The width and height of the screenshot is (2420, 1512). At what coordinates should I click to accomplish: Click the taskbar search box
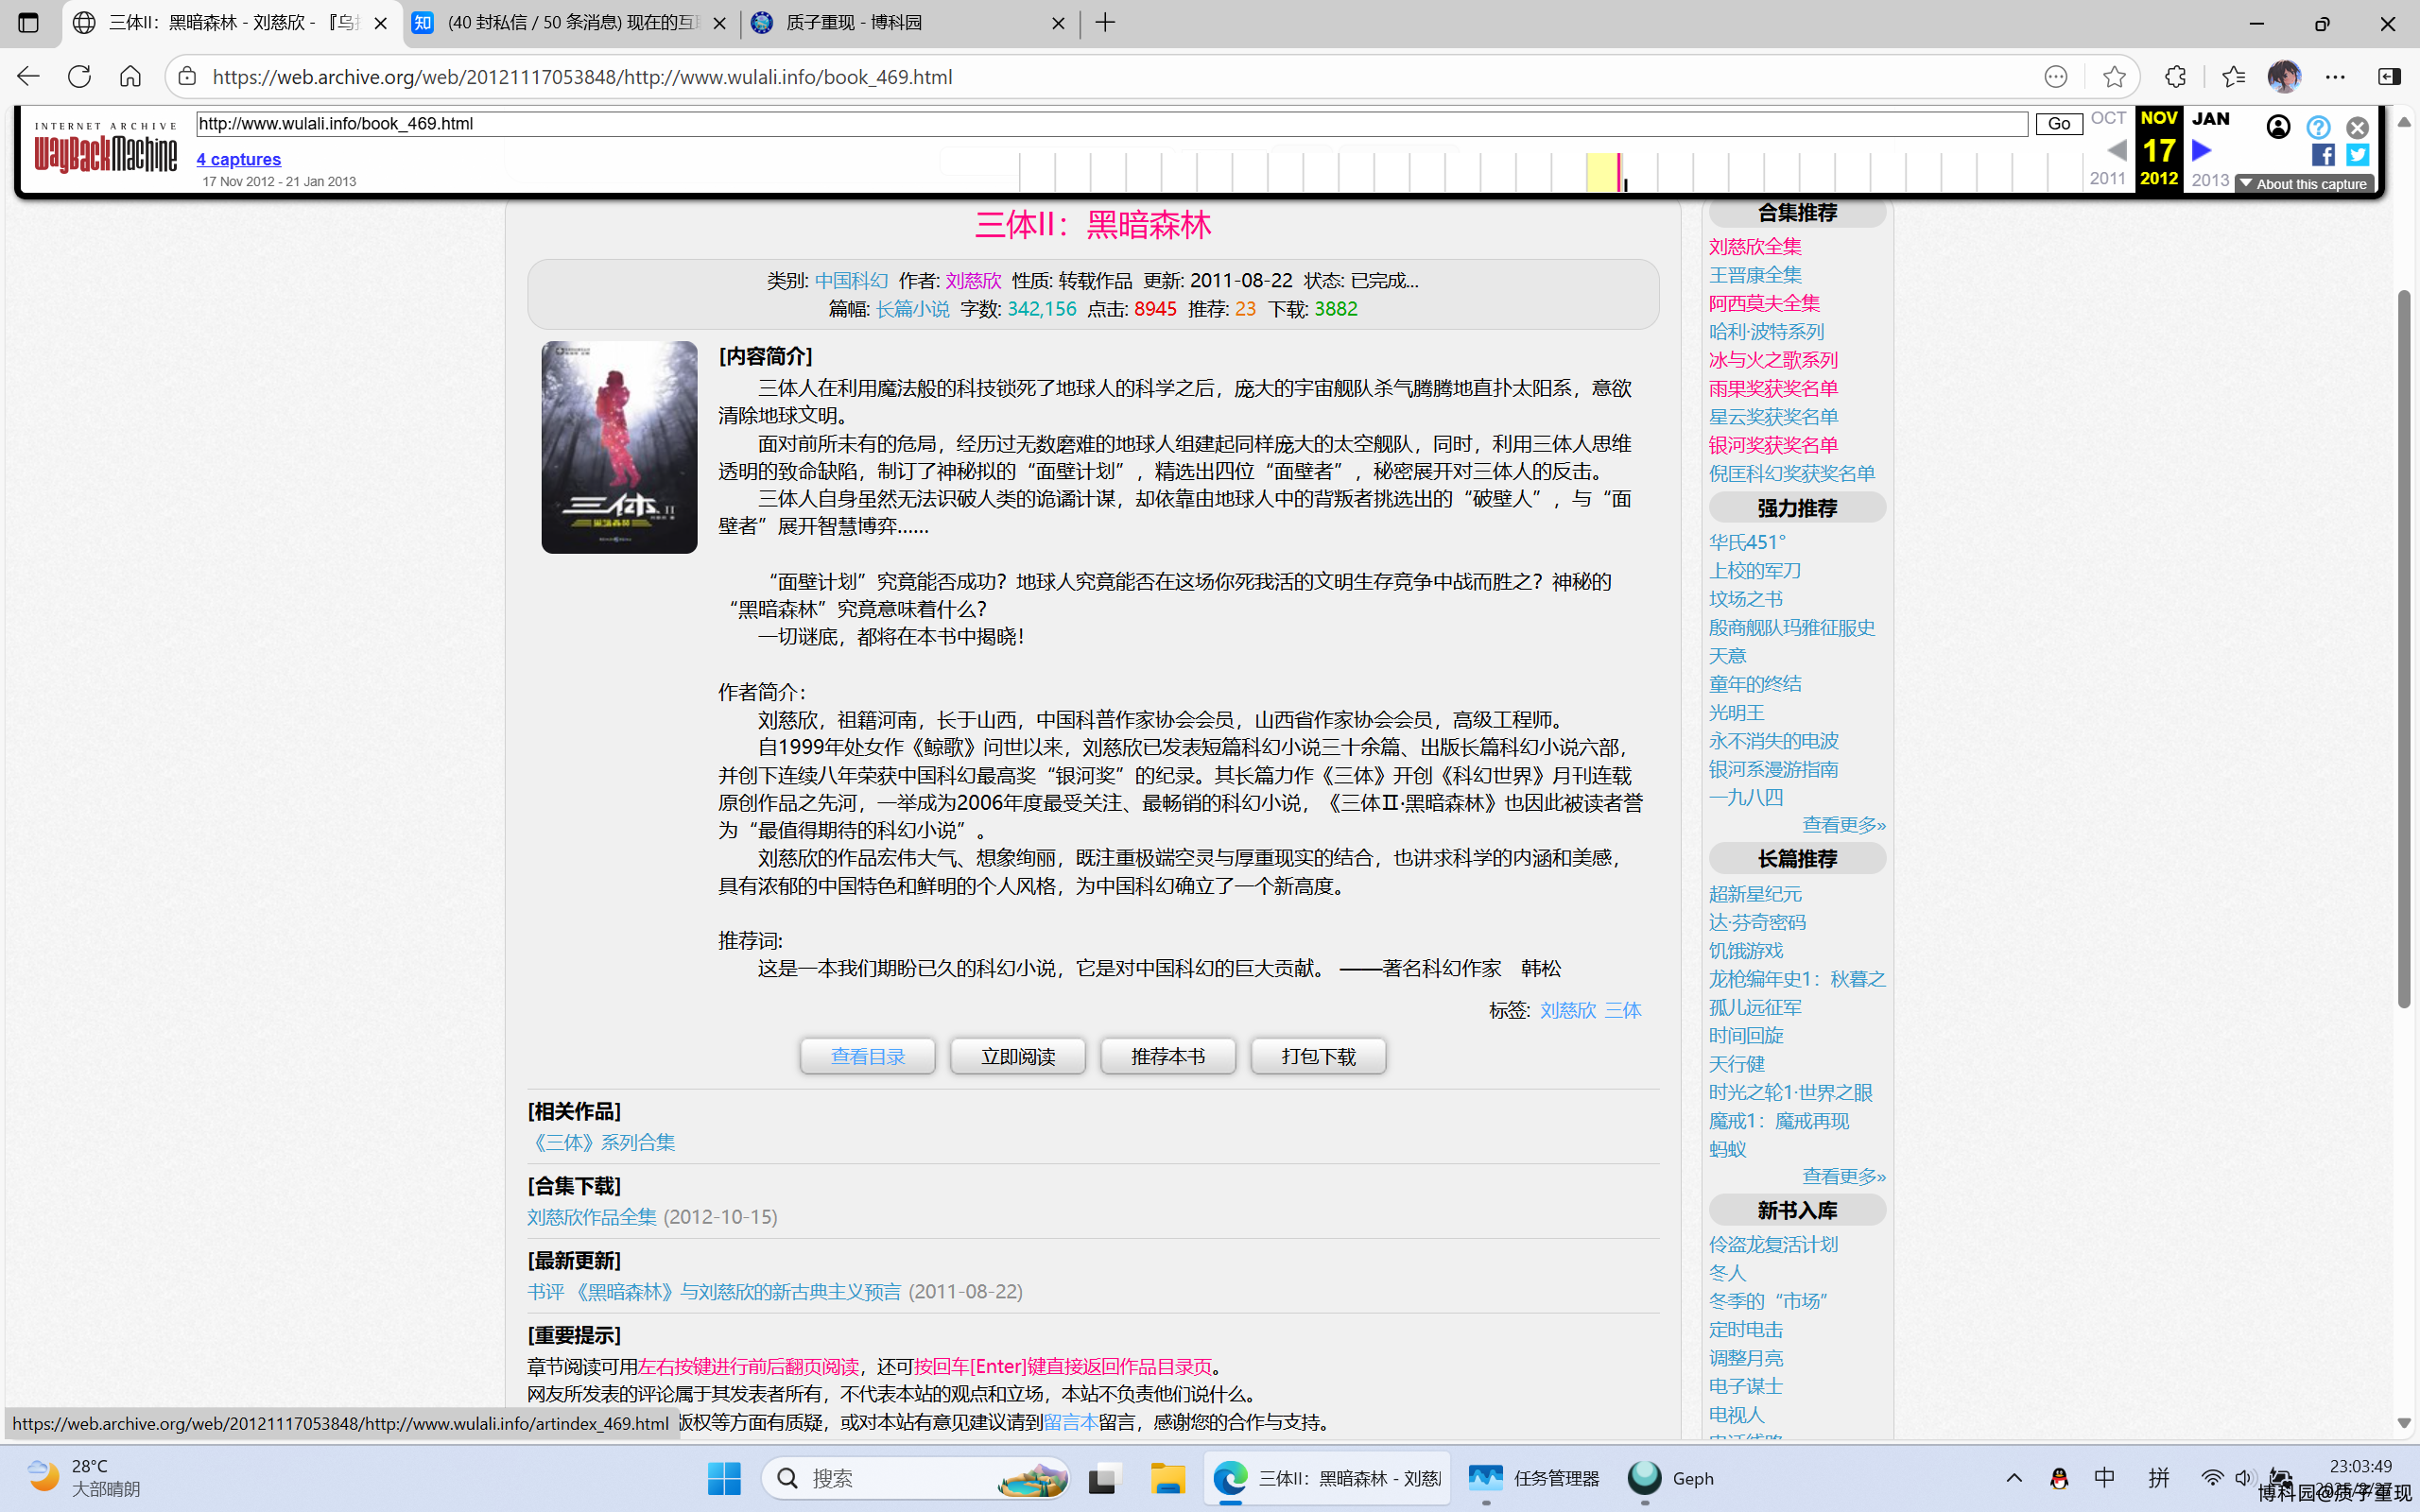(x=915, y=1478)
